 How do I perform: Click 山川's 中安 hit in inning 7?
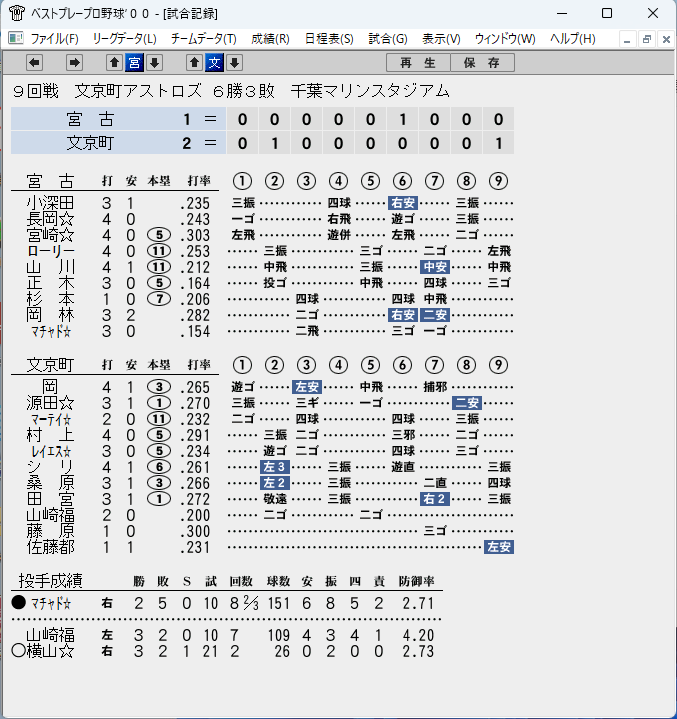coord(435,267)
